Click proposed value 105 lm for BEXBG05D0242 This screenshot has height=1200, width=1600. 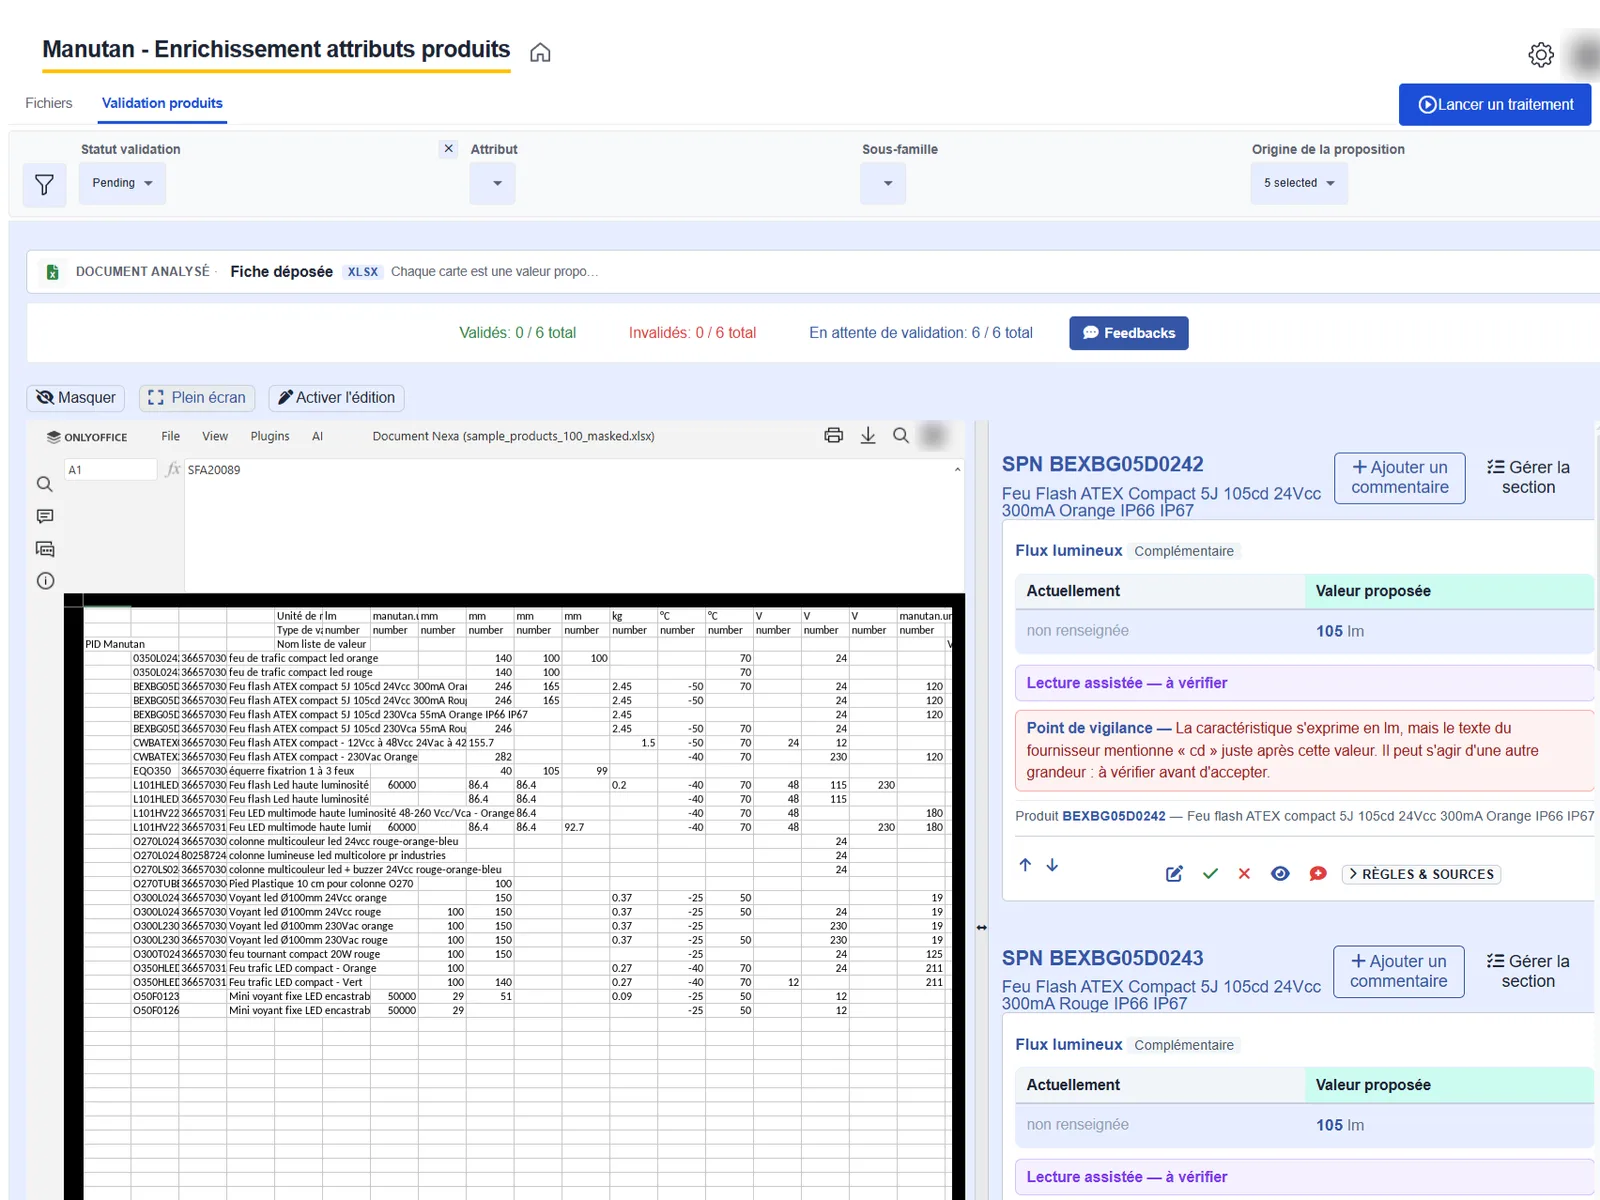click(x=1340, y=631)
